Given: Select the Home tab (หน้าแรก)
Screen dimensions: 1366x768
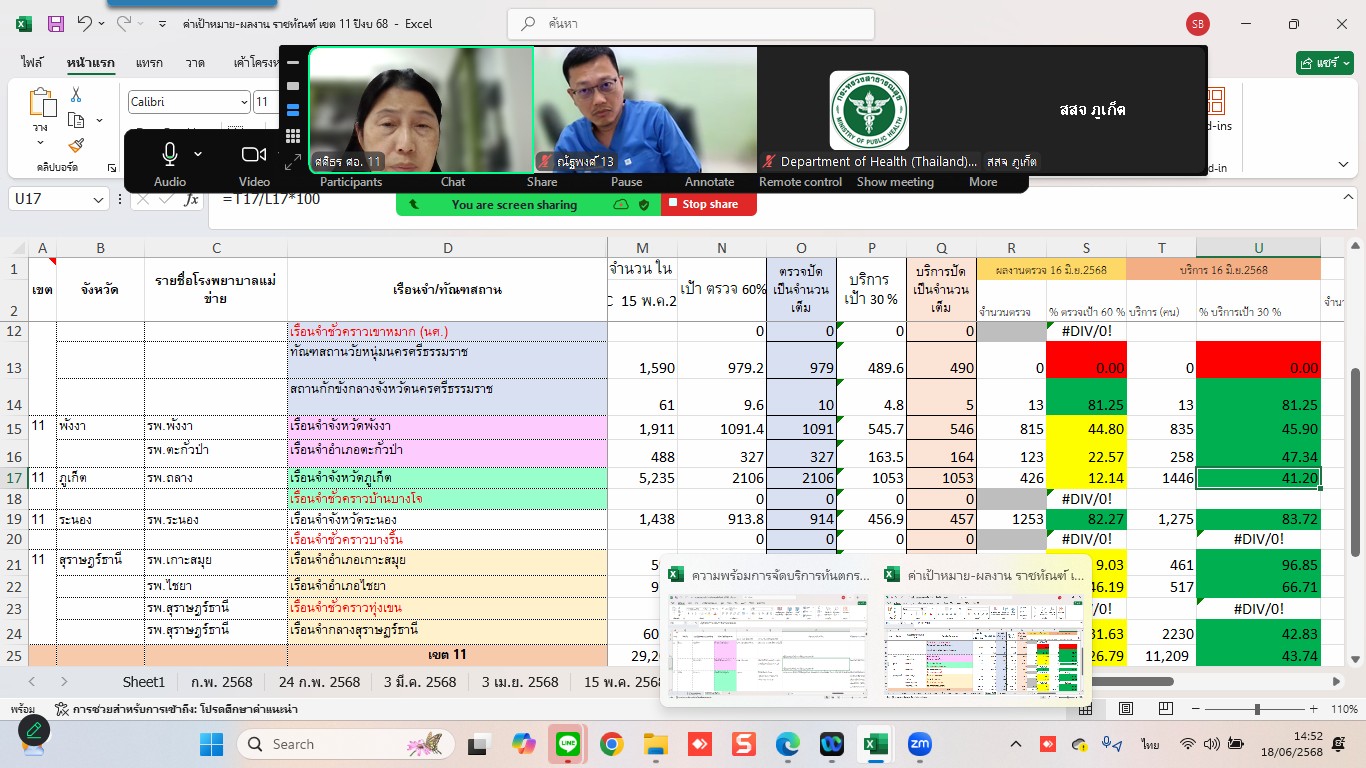Looking at the screenshot, I should (90, 63).
